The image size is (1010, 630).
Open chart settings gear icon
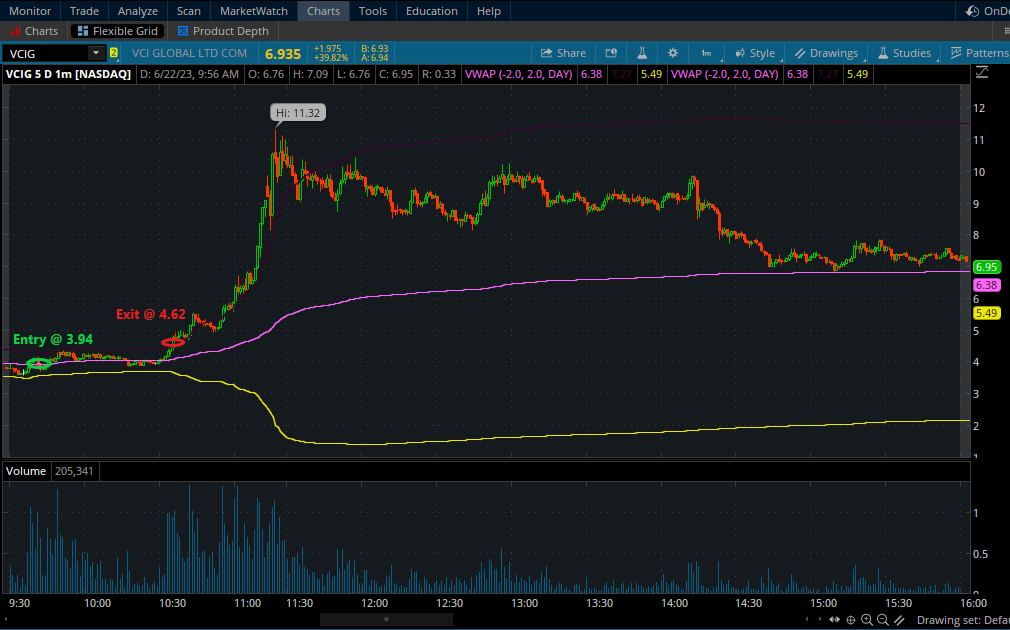(672, 53)
